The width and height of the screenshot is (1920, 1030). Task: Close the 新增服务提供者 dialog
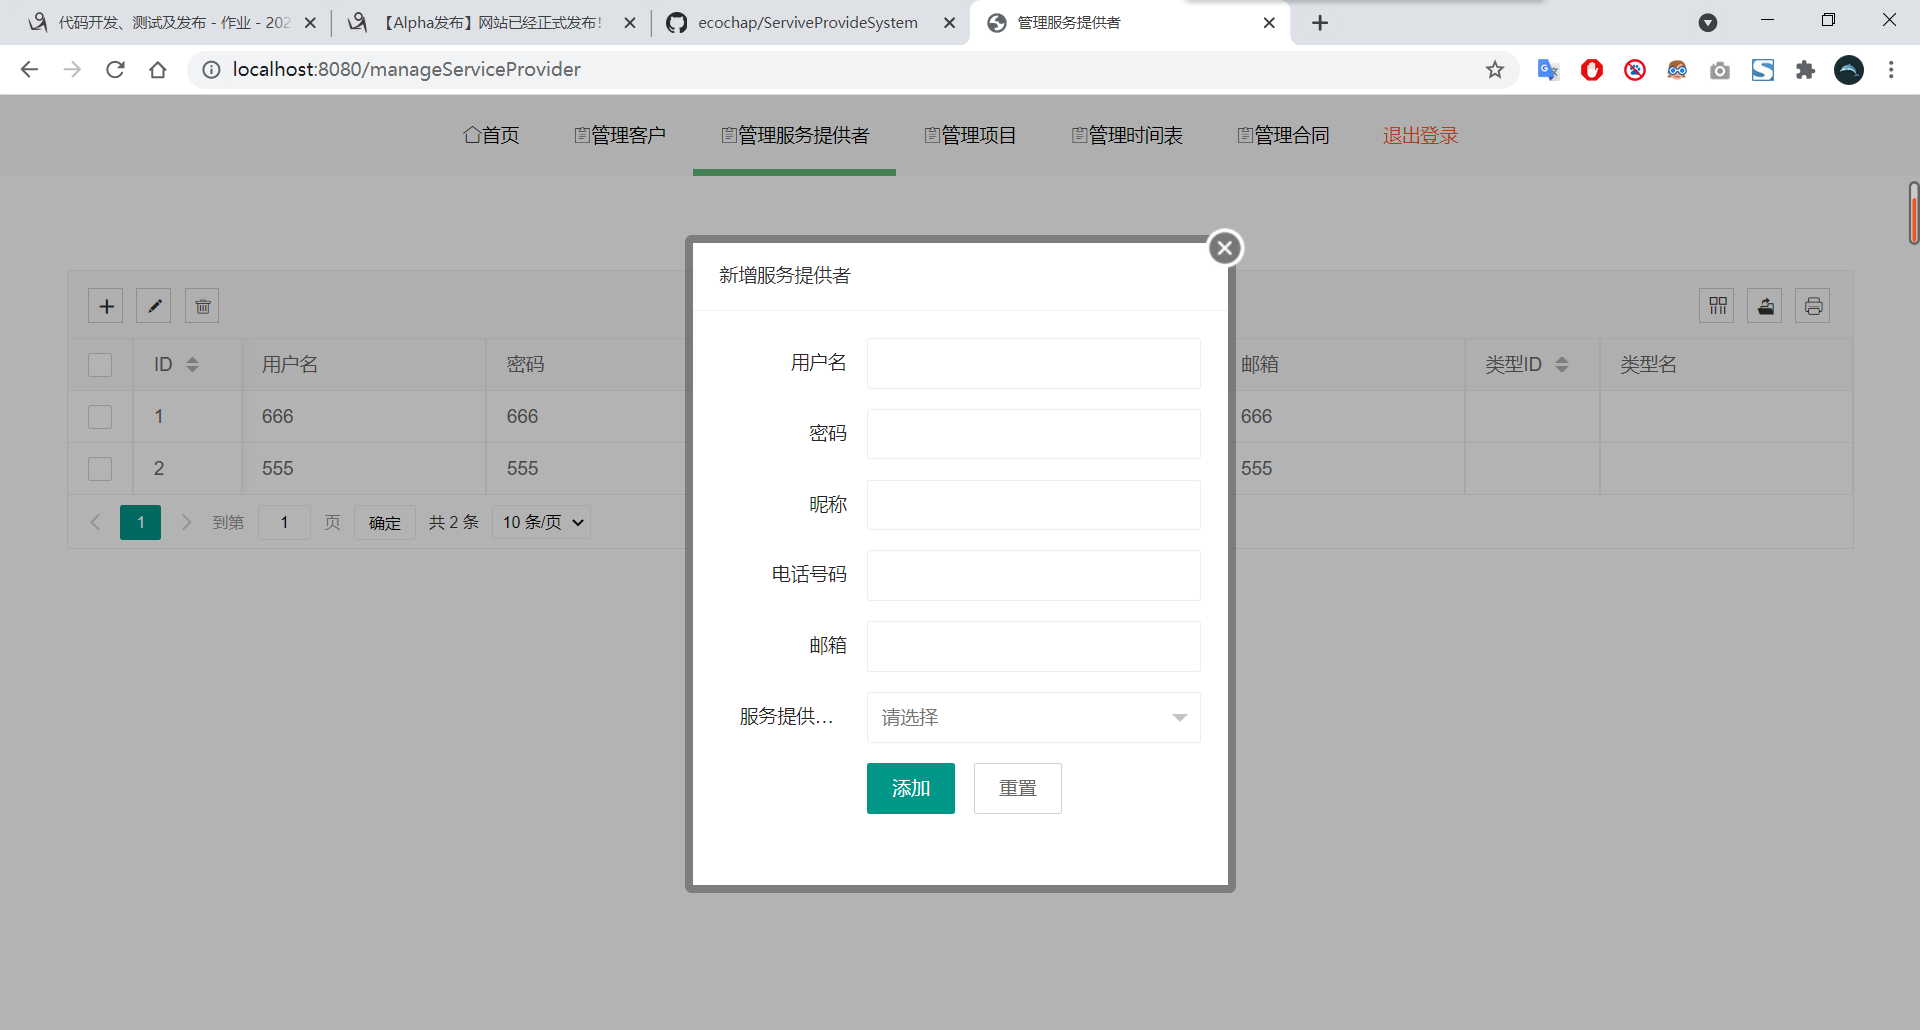pos(1225,248)
